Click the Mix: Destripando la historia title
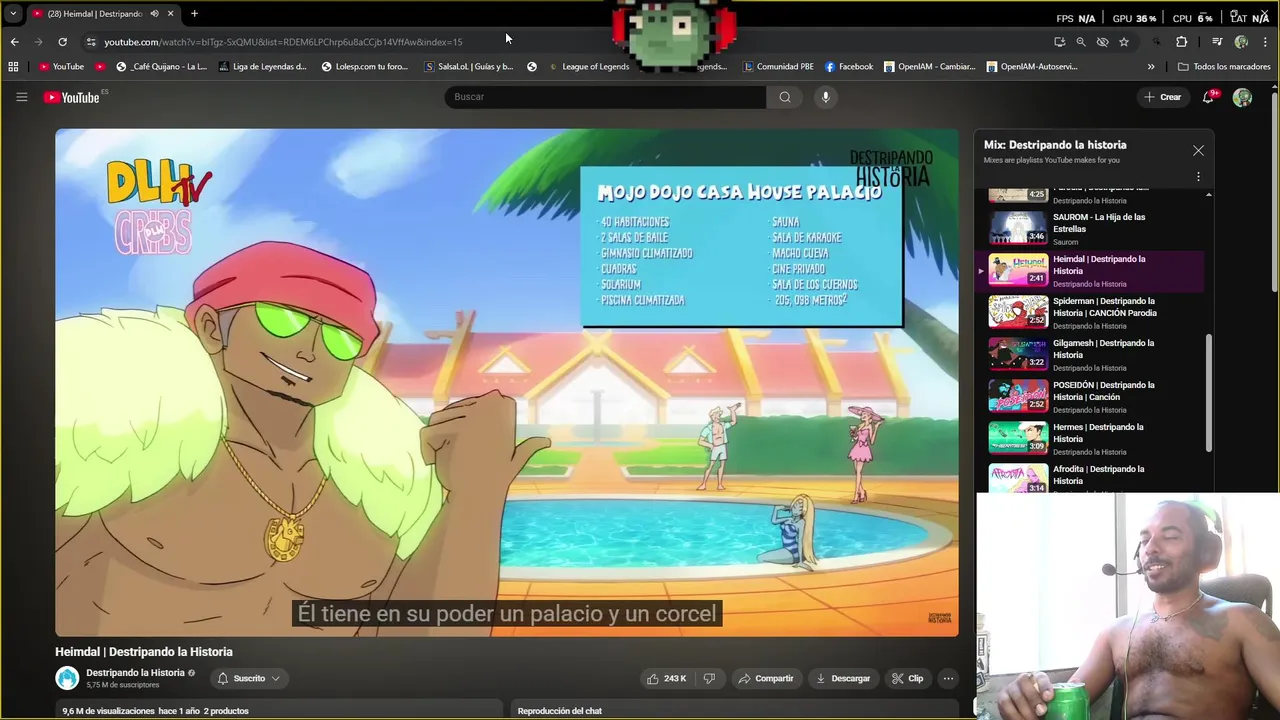 click(1055, 145)
